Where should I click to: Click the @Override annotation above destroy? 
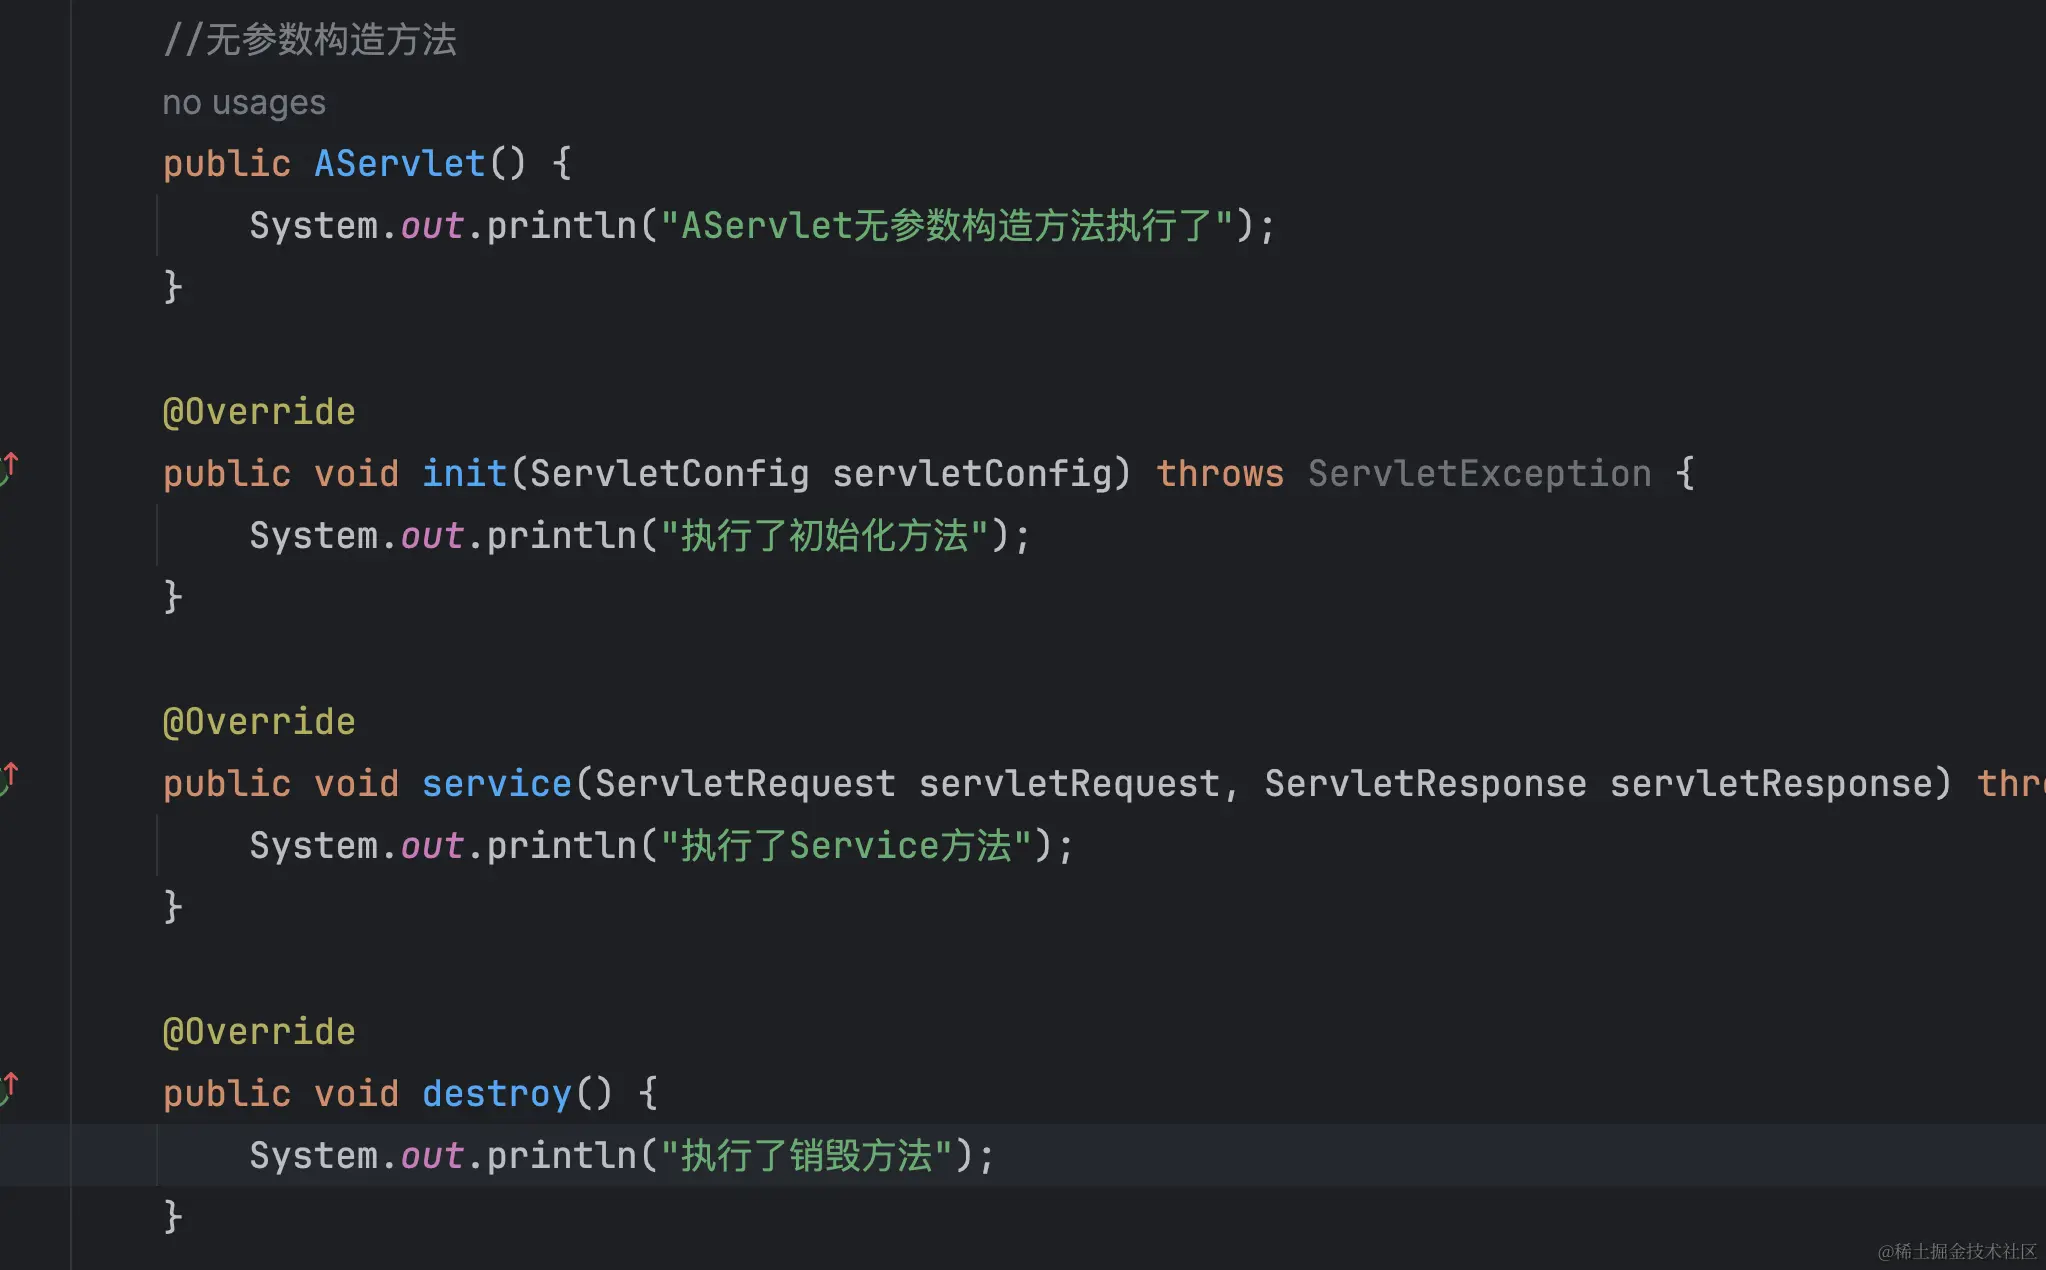(259, 1032)
